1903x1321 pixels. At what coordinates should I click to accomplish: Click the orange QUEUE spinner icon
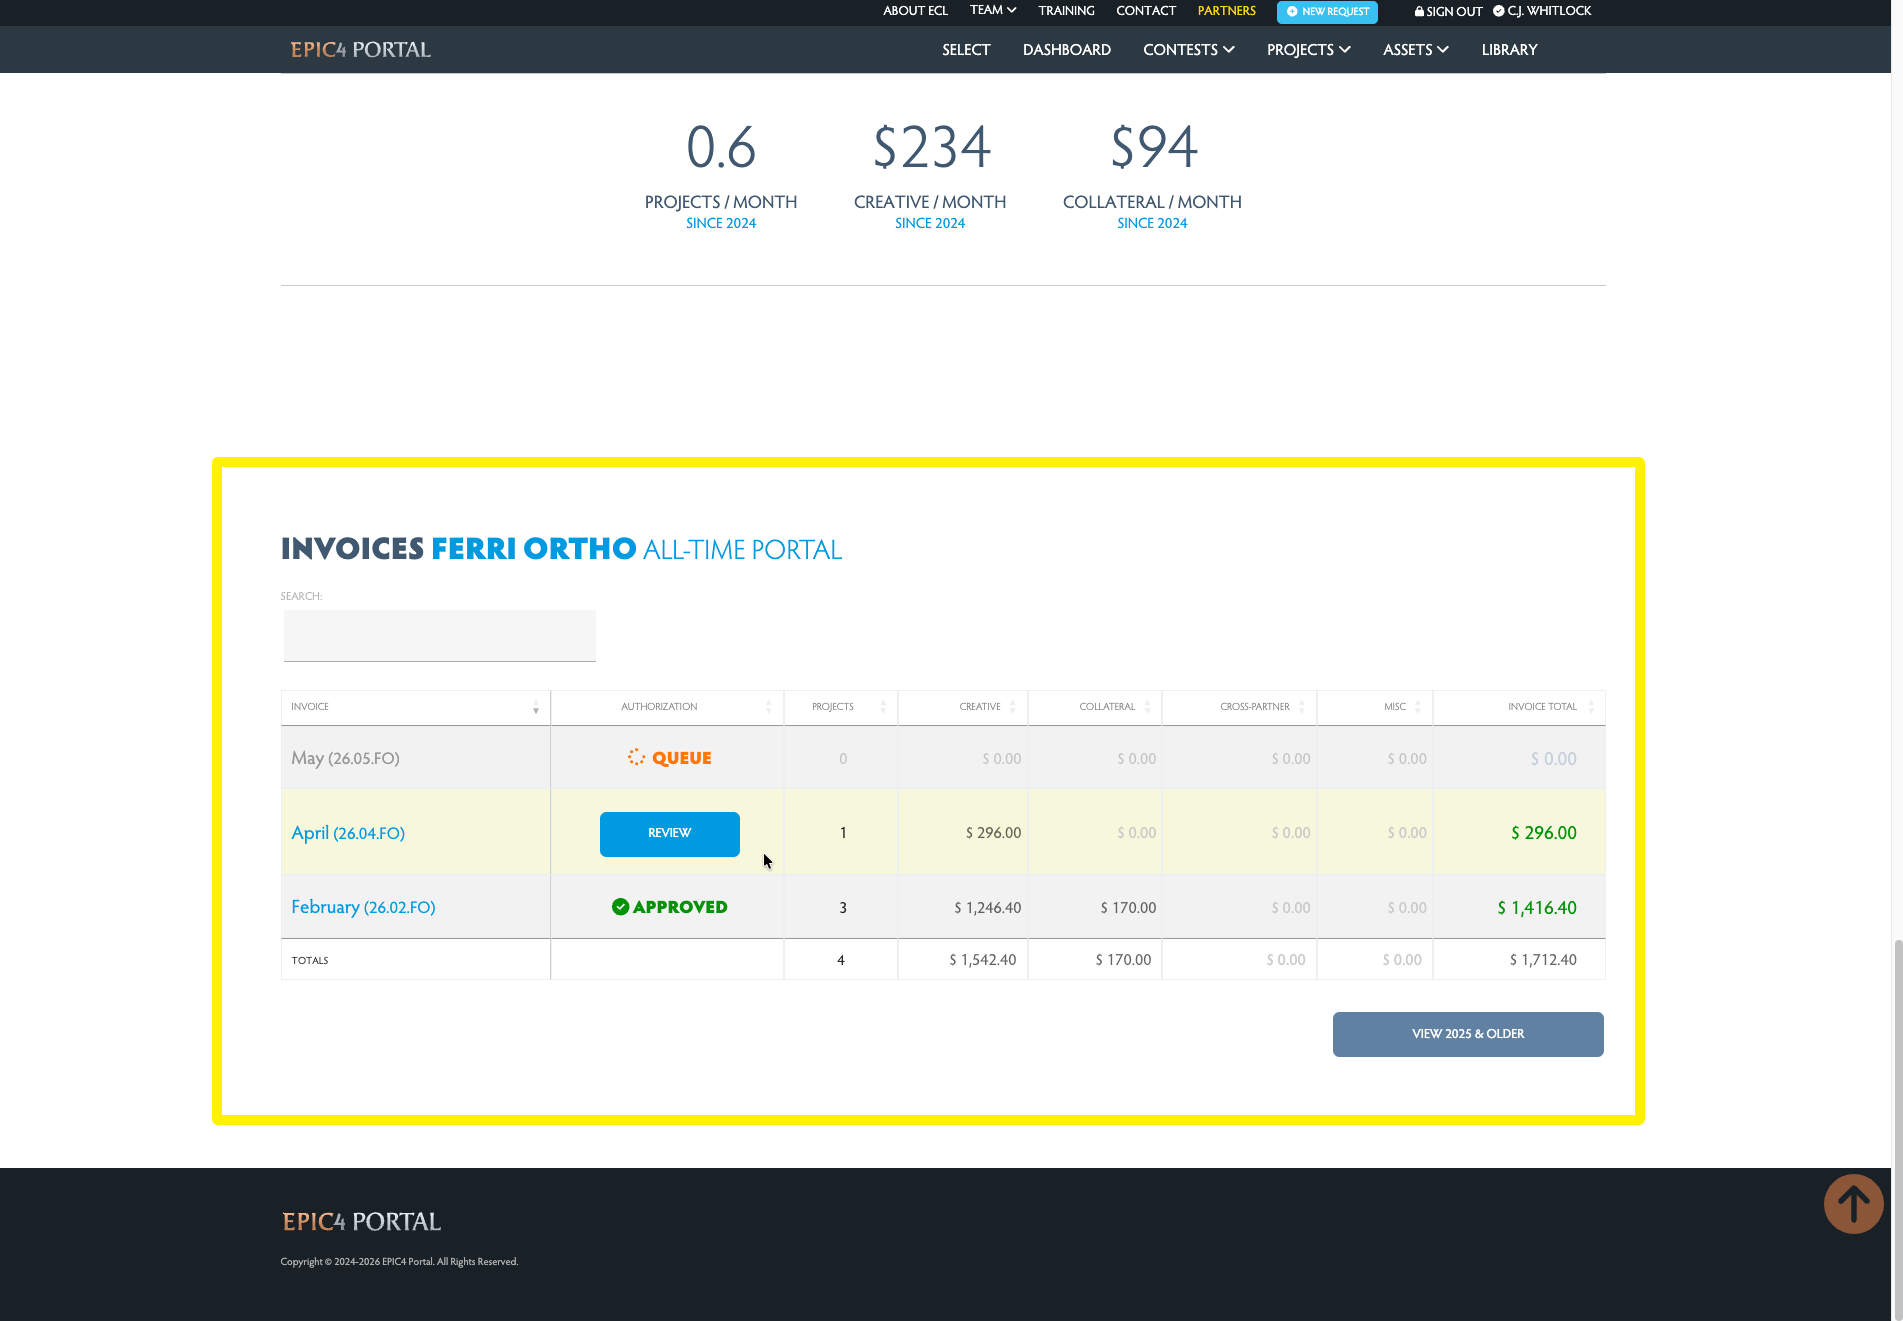(x=636, y=757)
